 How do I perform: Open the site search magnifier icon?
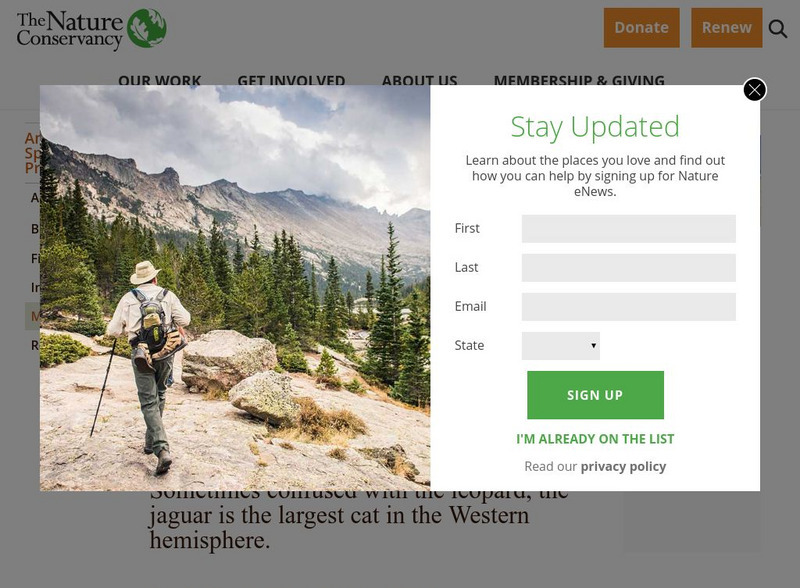(778, 29)
